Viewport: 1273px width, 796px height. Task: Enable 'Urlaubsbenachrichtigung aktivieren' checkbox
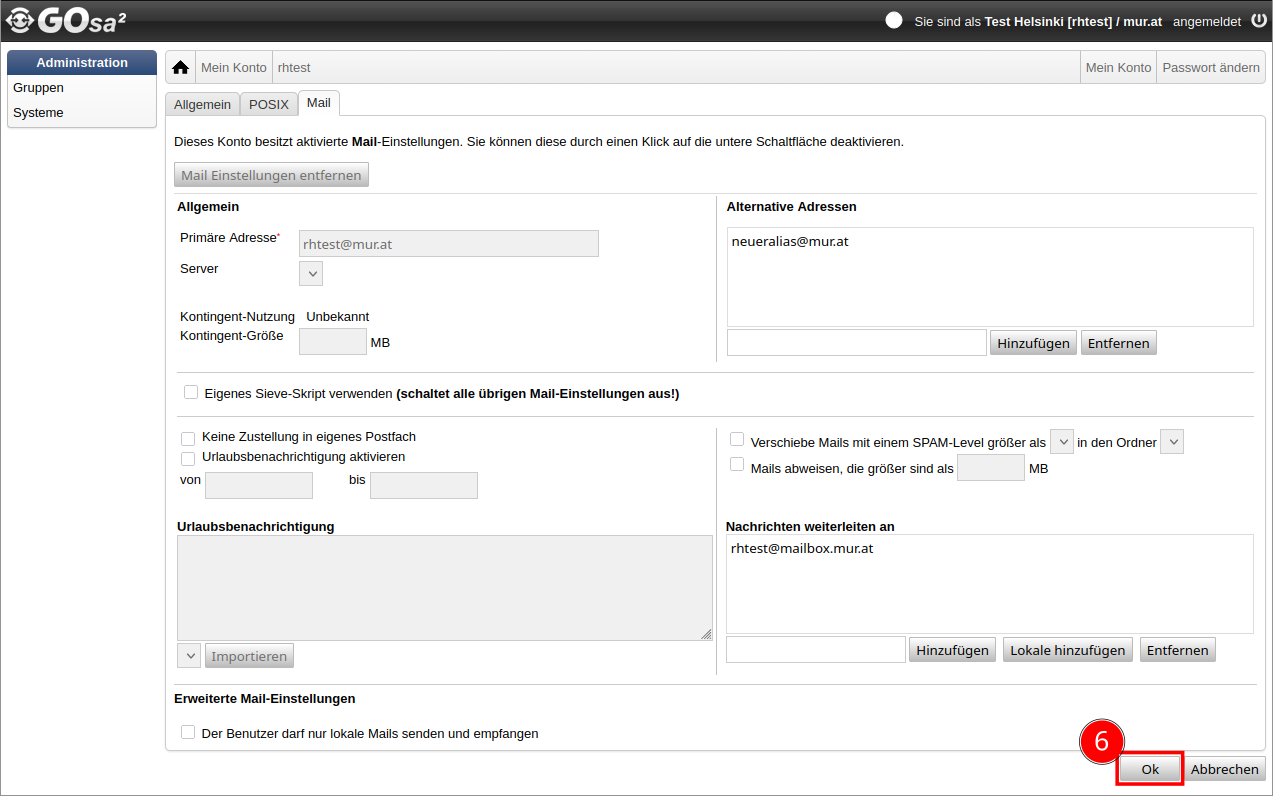pos(188,458)
